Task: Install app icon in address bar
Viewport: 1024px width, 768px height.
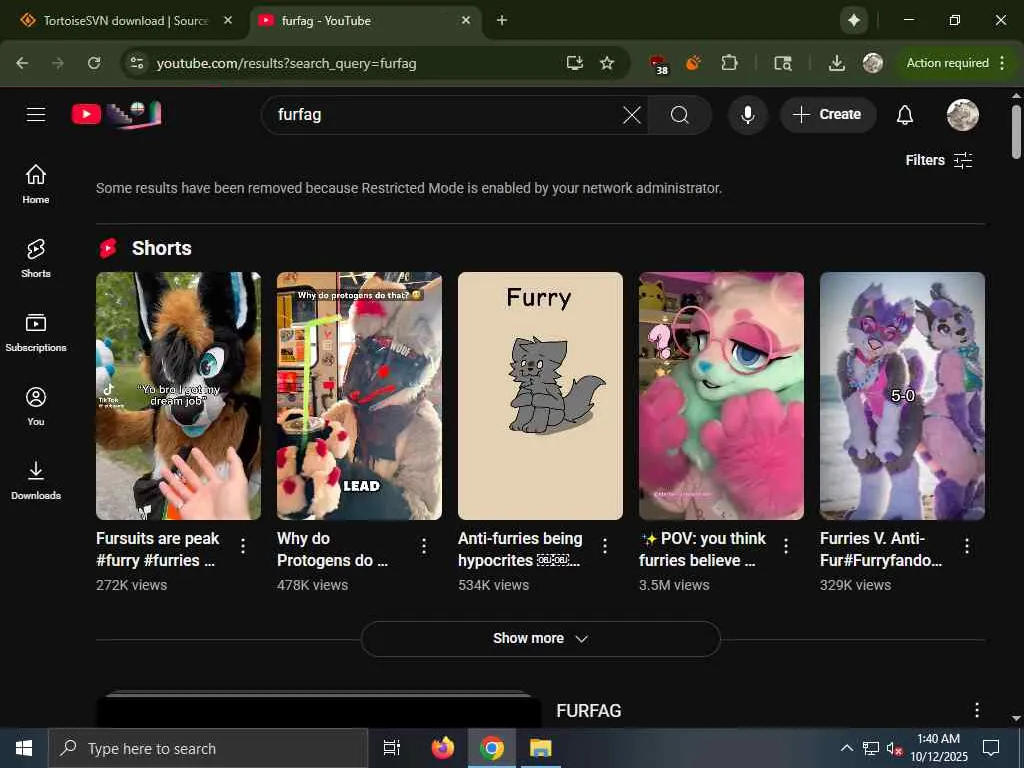Action: pyautogui.click(x=575, y=63)
